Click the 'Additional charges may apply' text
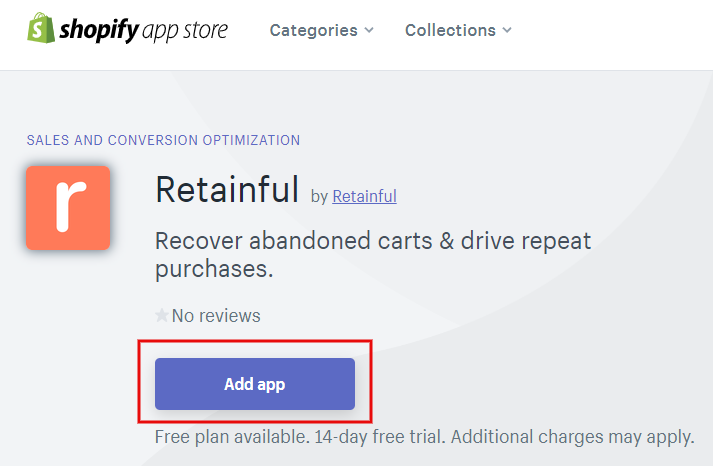This screenshot has height=466, width=713. (572, 436)
